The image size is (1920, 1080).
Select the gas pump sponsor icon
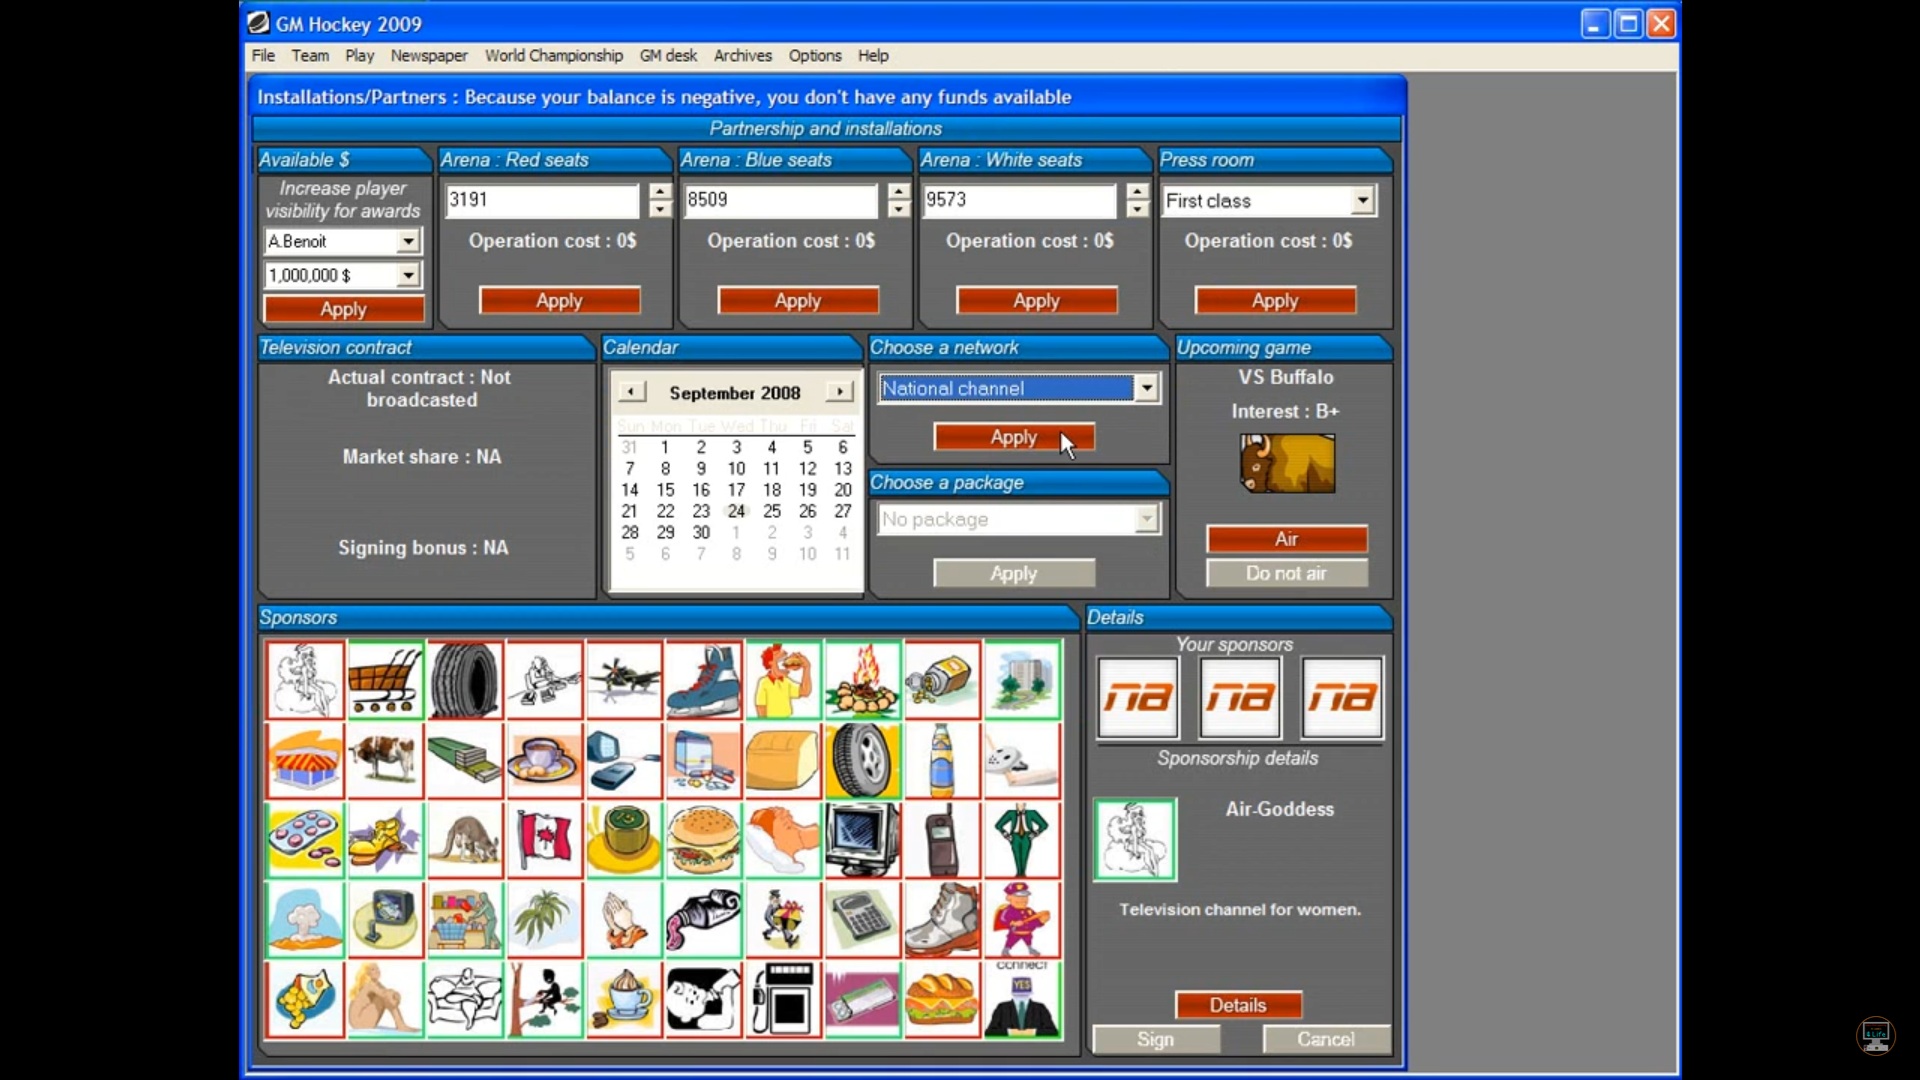[x=783, y=999]
